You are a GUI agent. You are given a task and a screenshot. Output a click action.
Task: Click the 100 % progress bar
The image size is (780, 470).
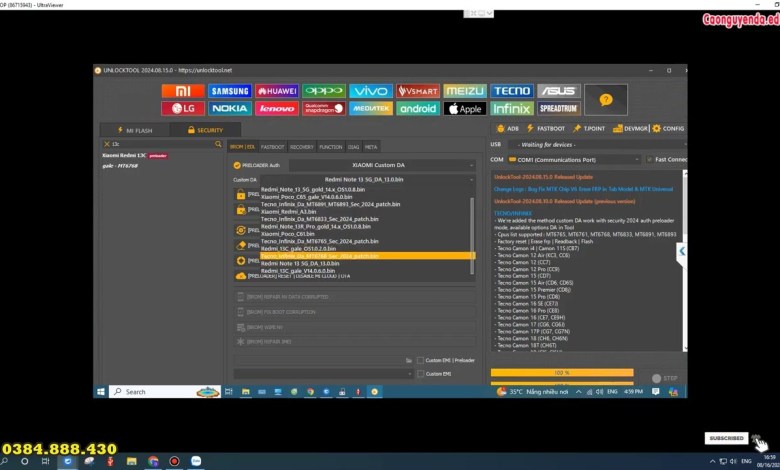[x=562, y=373]
